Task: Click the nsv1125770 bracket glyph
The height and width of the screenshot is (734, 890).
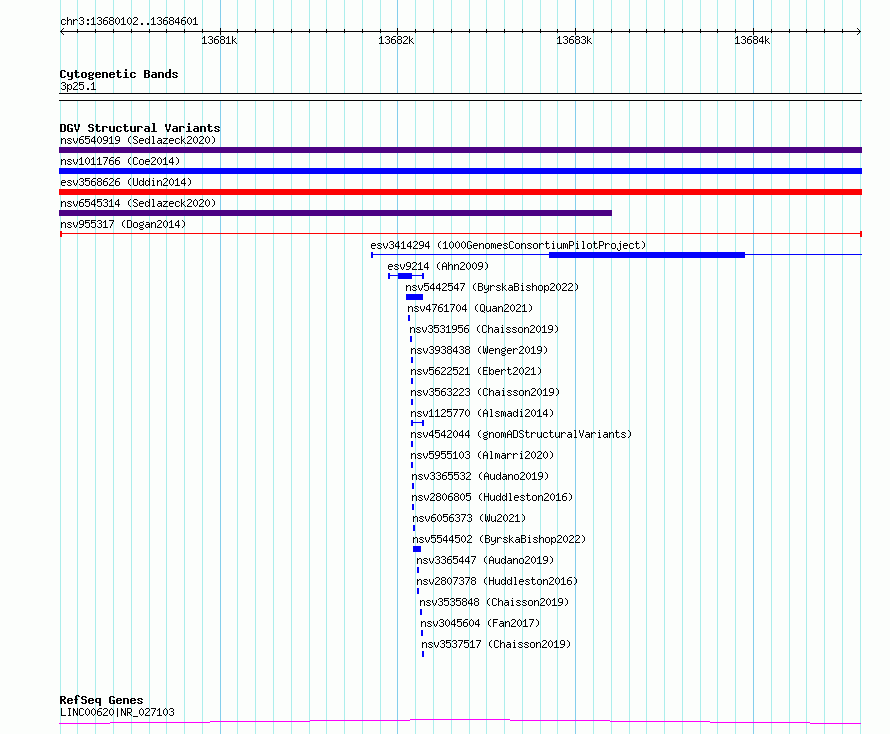Action: (x=417, y=423)
